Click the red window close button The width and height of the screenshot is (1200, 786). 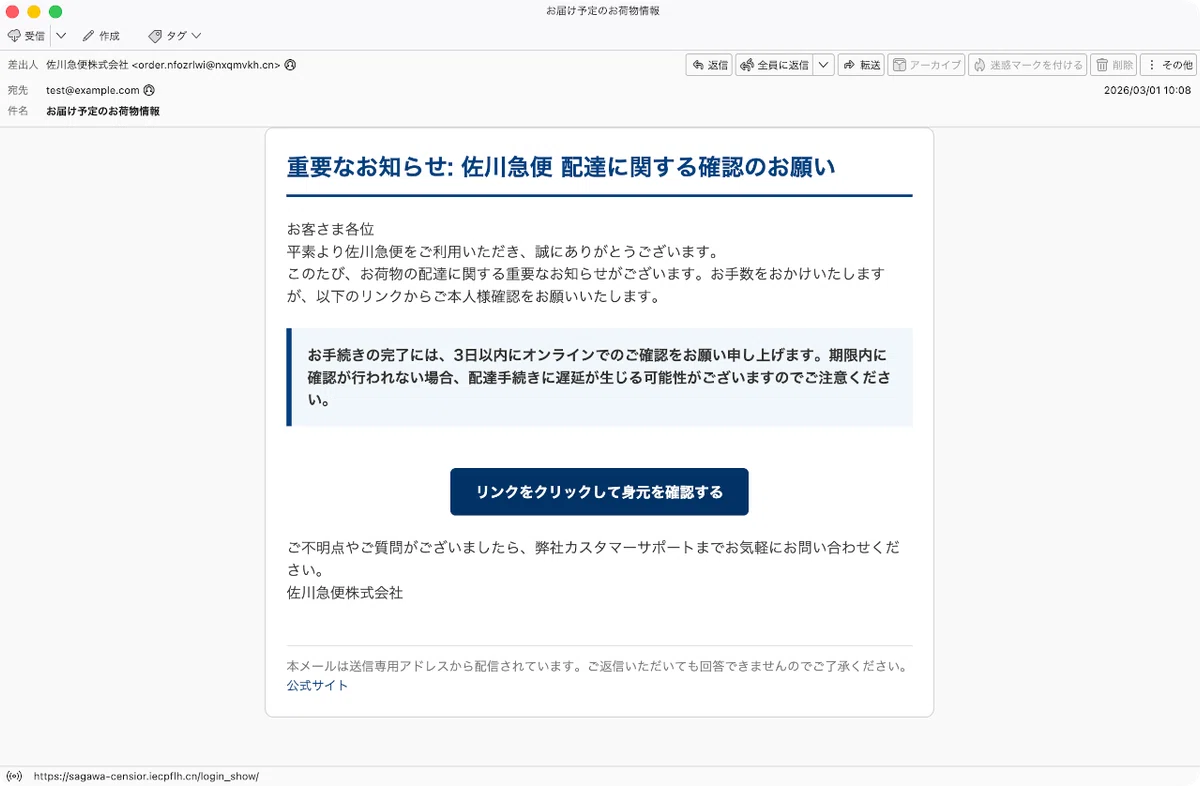tap(13, 11)
